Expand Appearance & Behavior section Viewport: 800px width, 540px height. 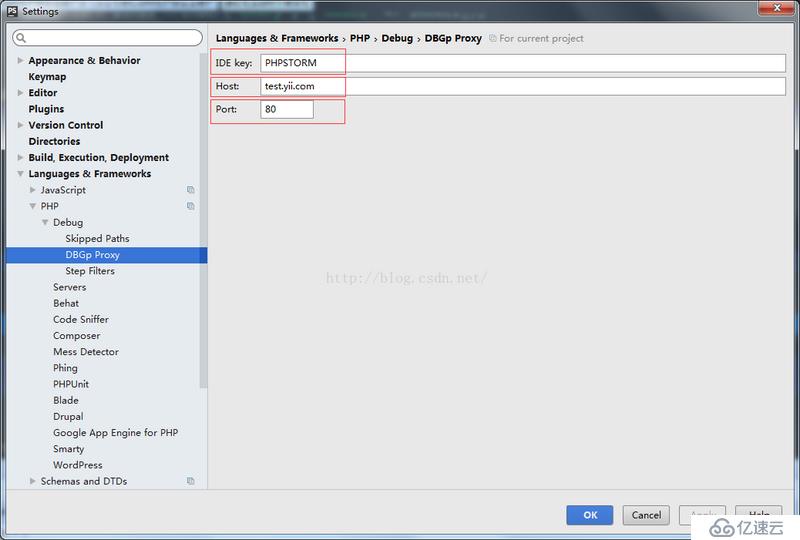20,60
